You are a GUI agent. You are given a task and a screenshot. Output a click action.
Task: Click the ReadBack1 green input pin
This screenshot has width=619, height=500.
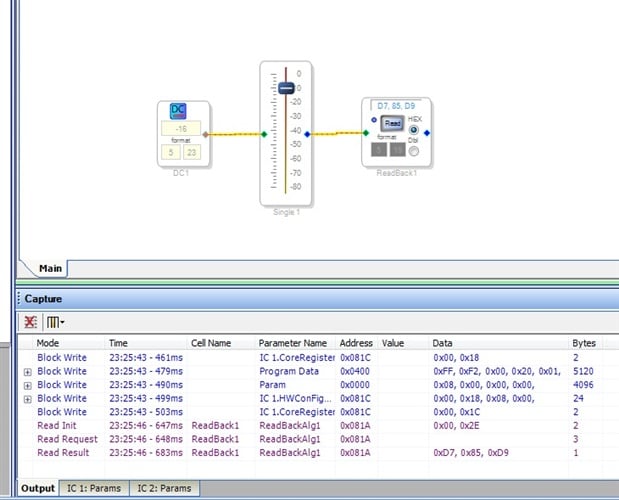pyautogui.click(x=366, y=133)
